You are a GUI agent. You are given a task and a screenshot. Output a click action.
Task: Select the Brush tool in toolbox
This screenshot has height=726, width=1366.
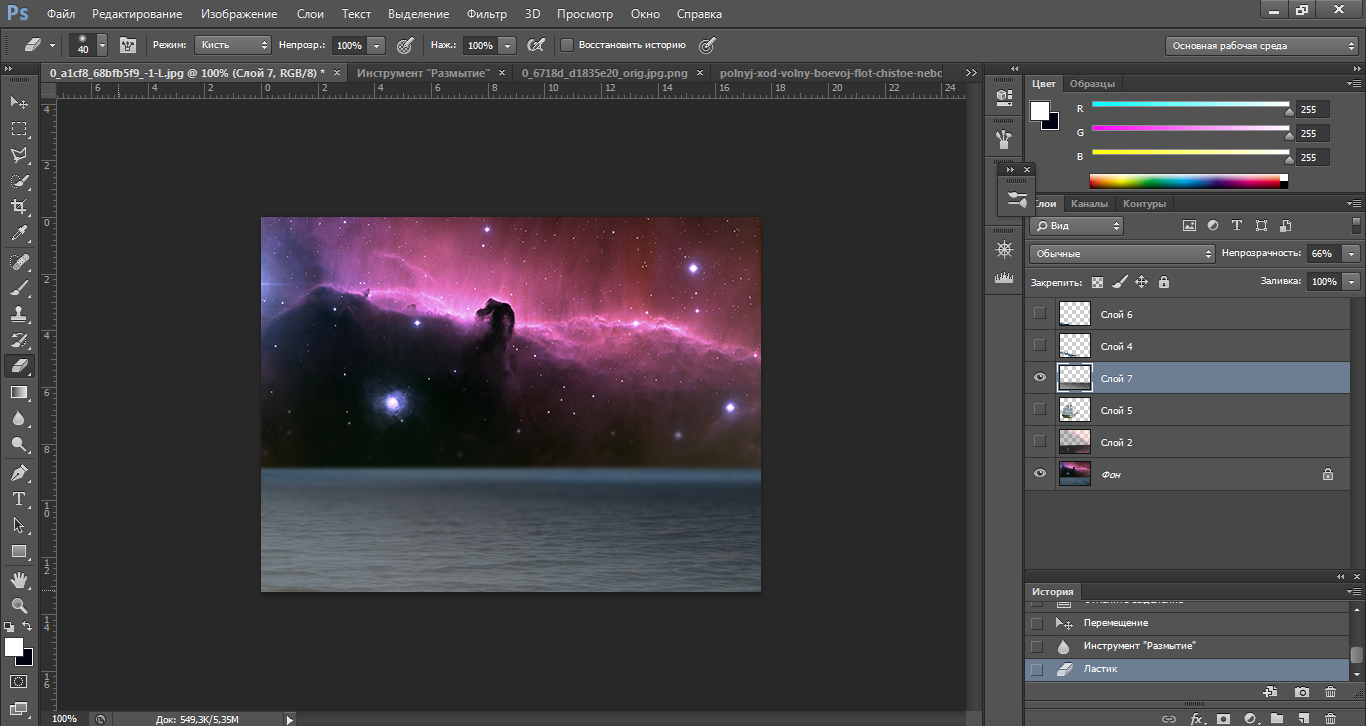18,288
